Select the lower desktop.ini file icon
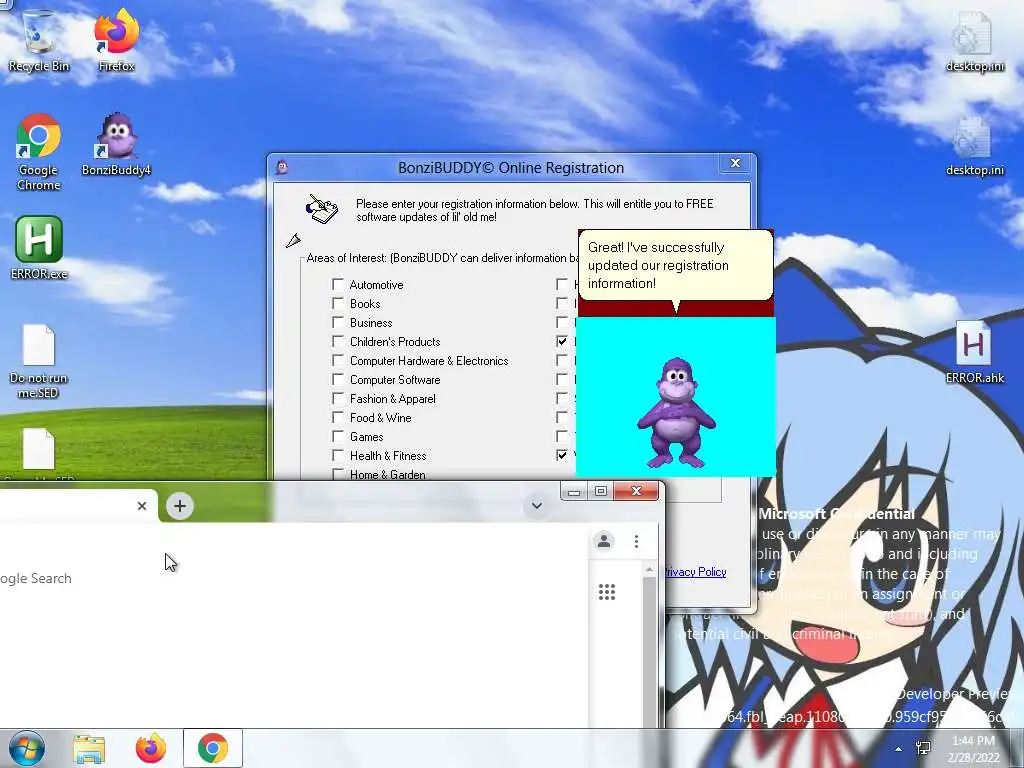The width and height of the screenshot is (1024, 768). point(974,146)
